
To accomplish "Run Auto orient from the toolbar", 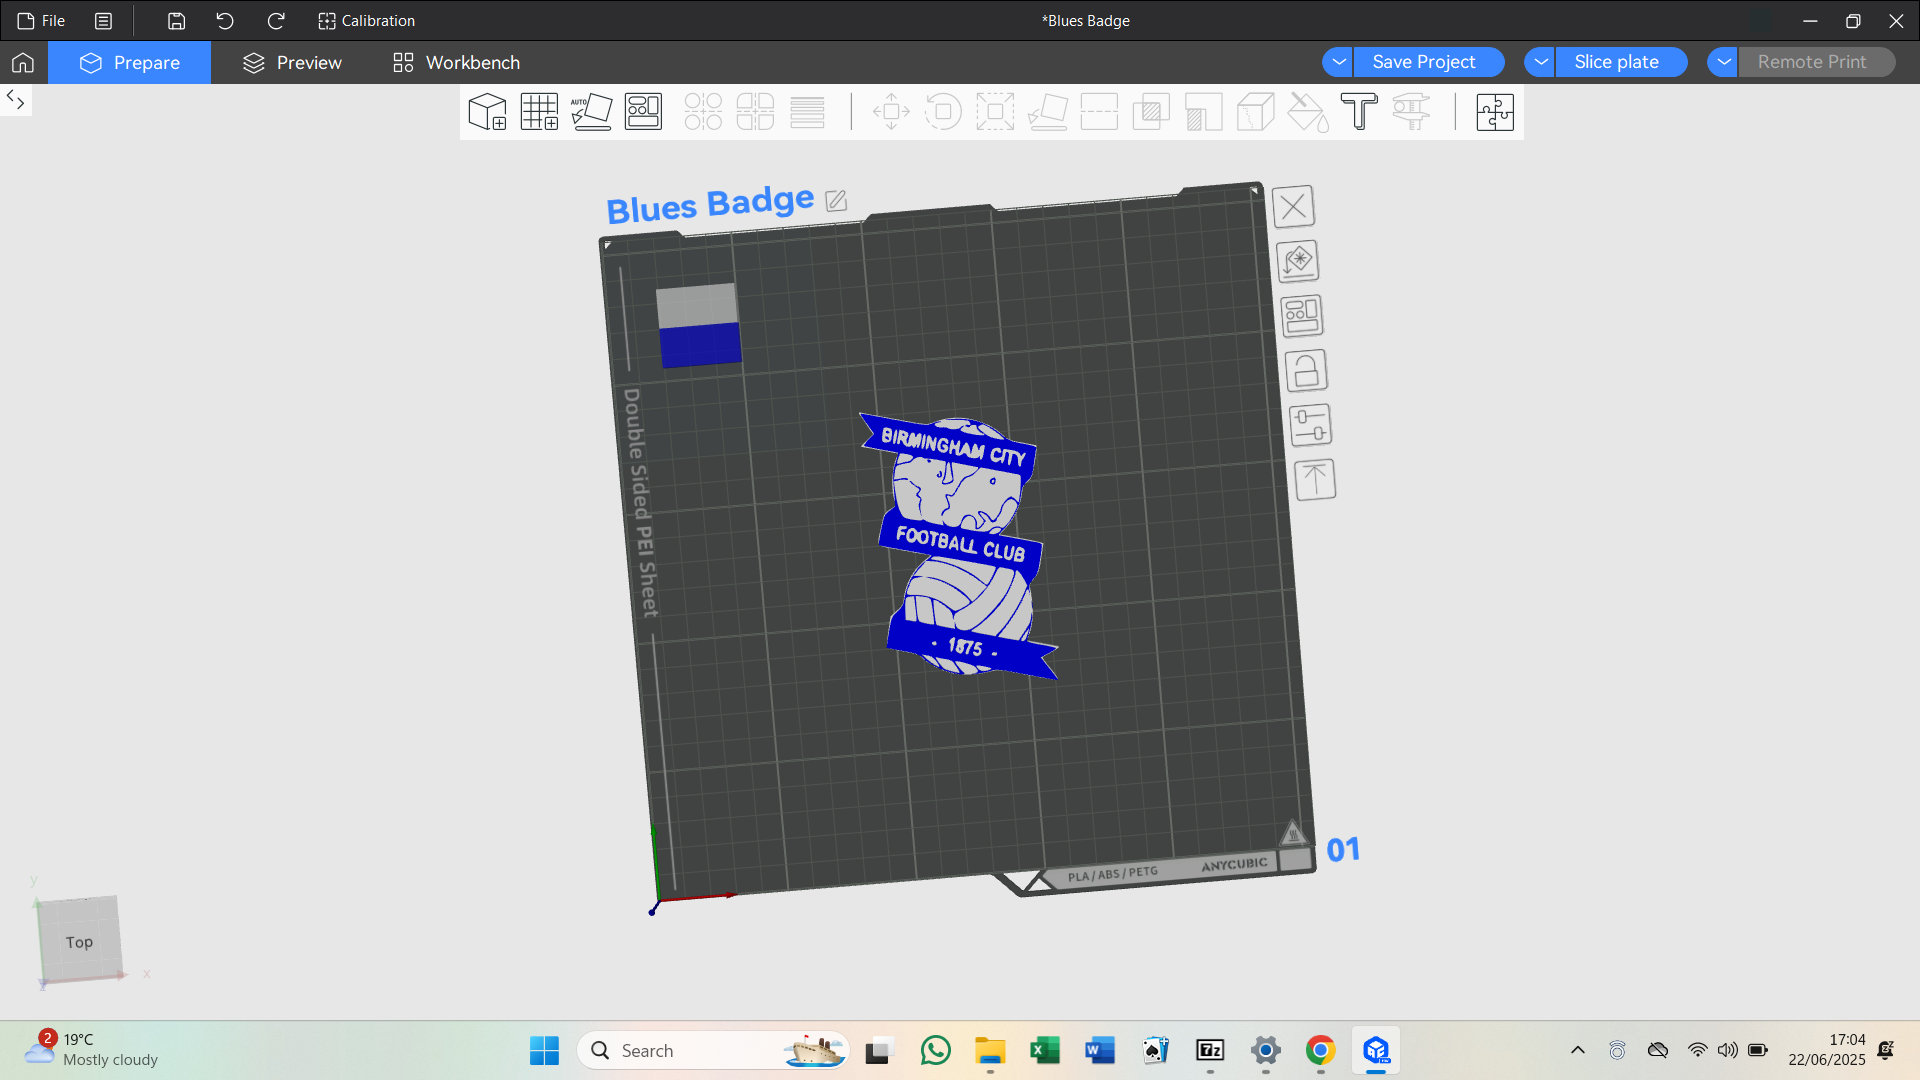I will point(592,112).
